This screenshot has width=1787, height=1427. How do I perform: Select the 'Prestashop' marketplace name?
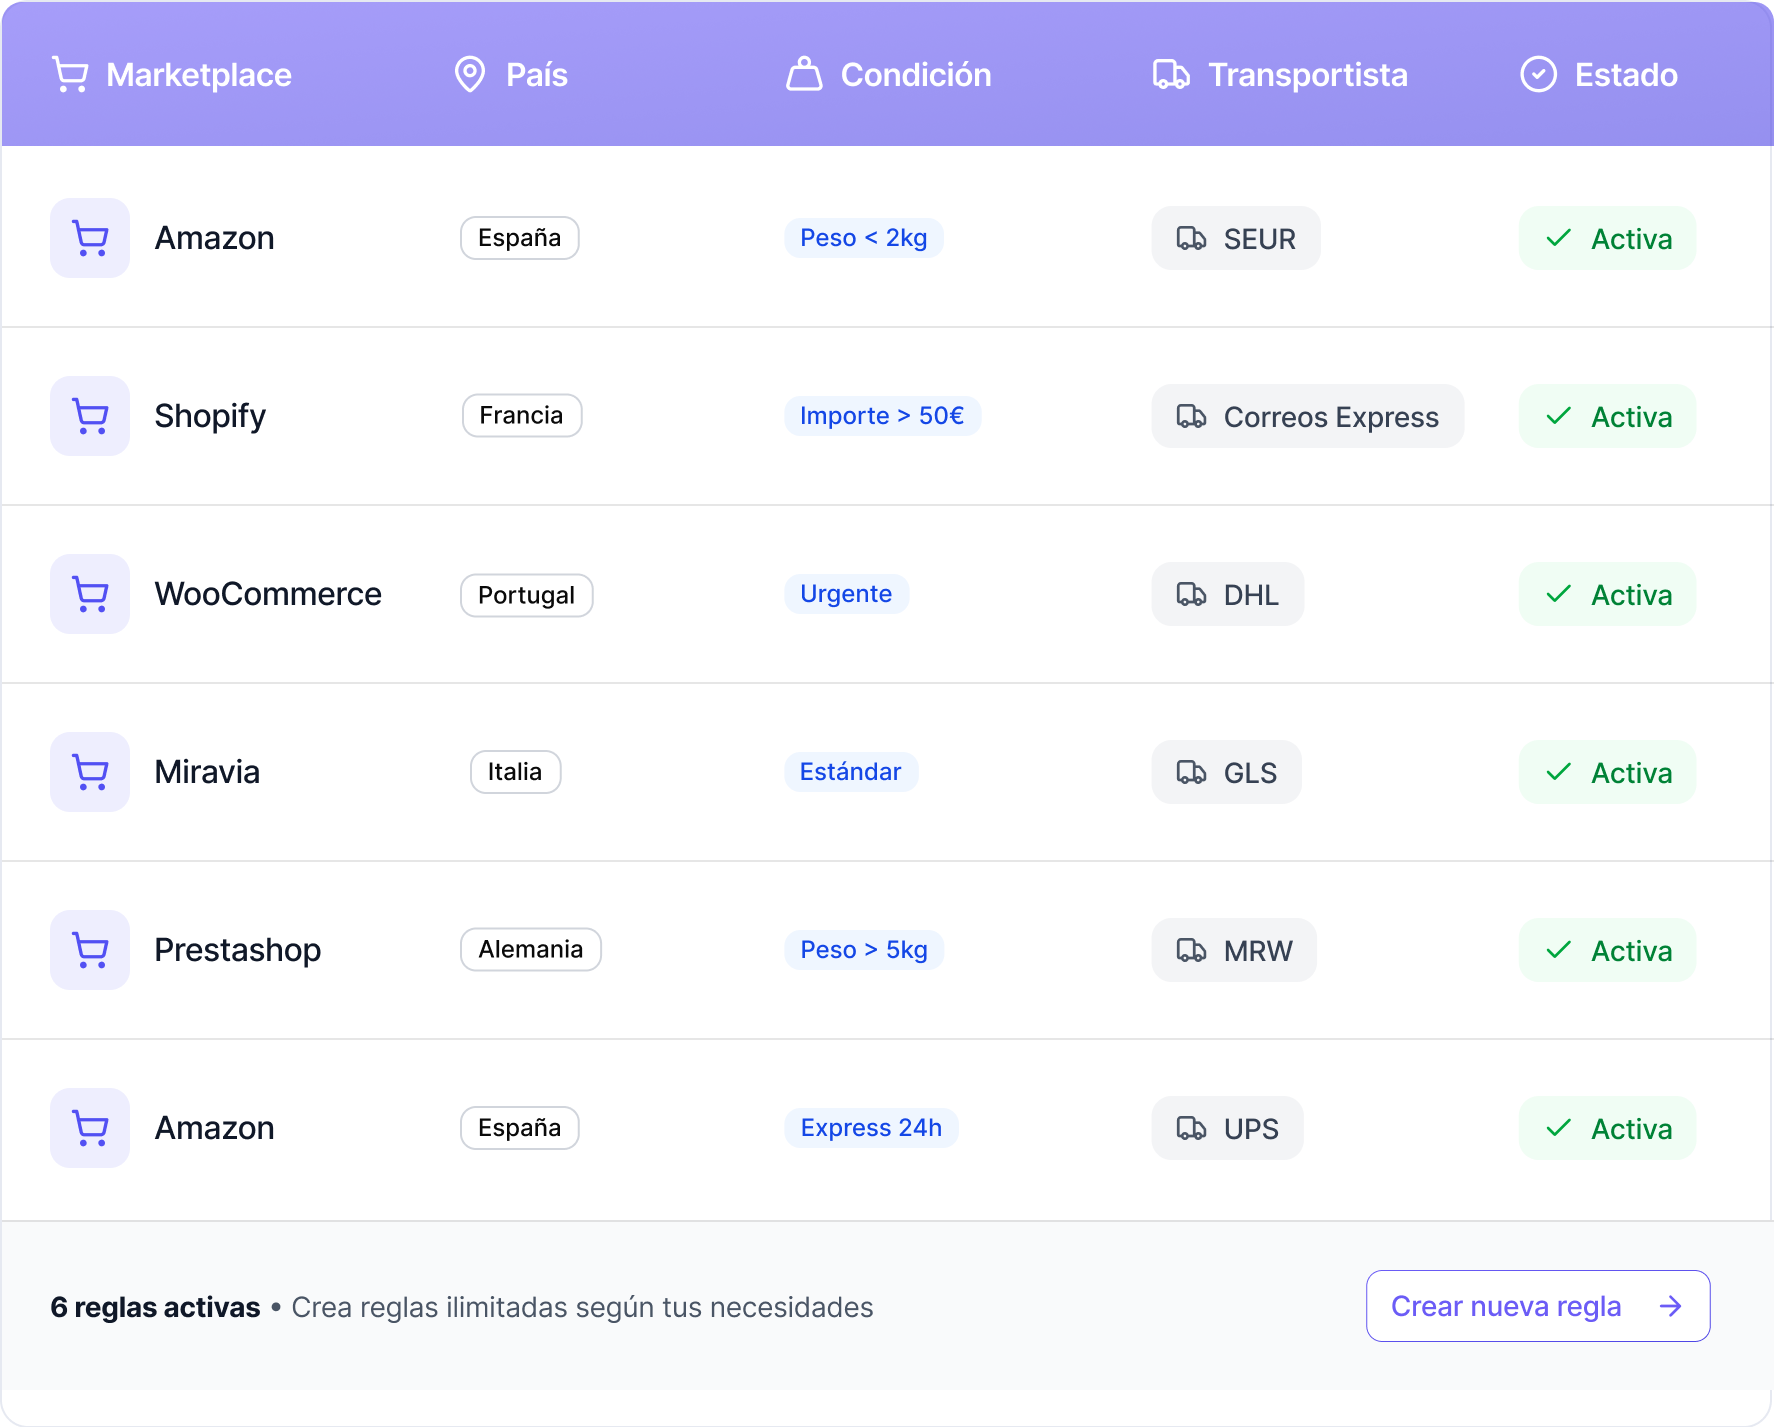(238, 951)
